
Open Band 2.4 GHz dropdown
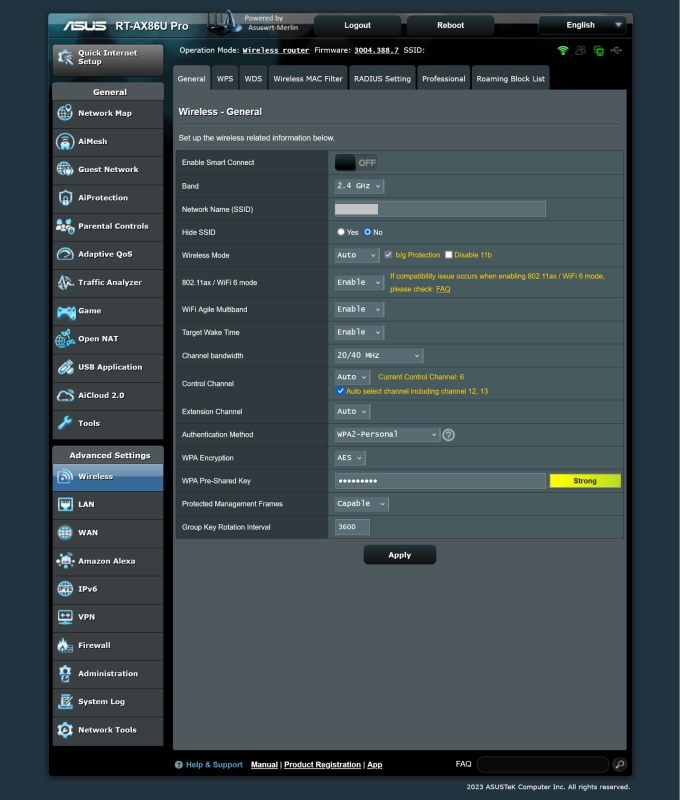[359, 186]
